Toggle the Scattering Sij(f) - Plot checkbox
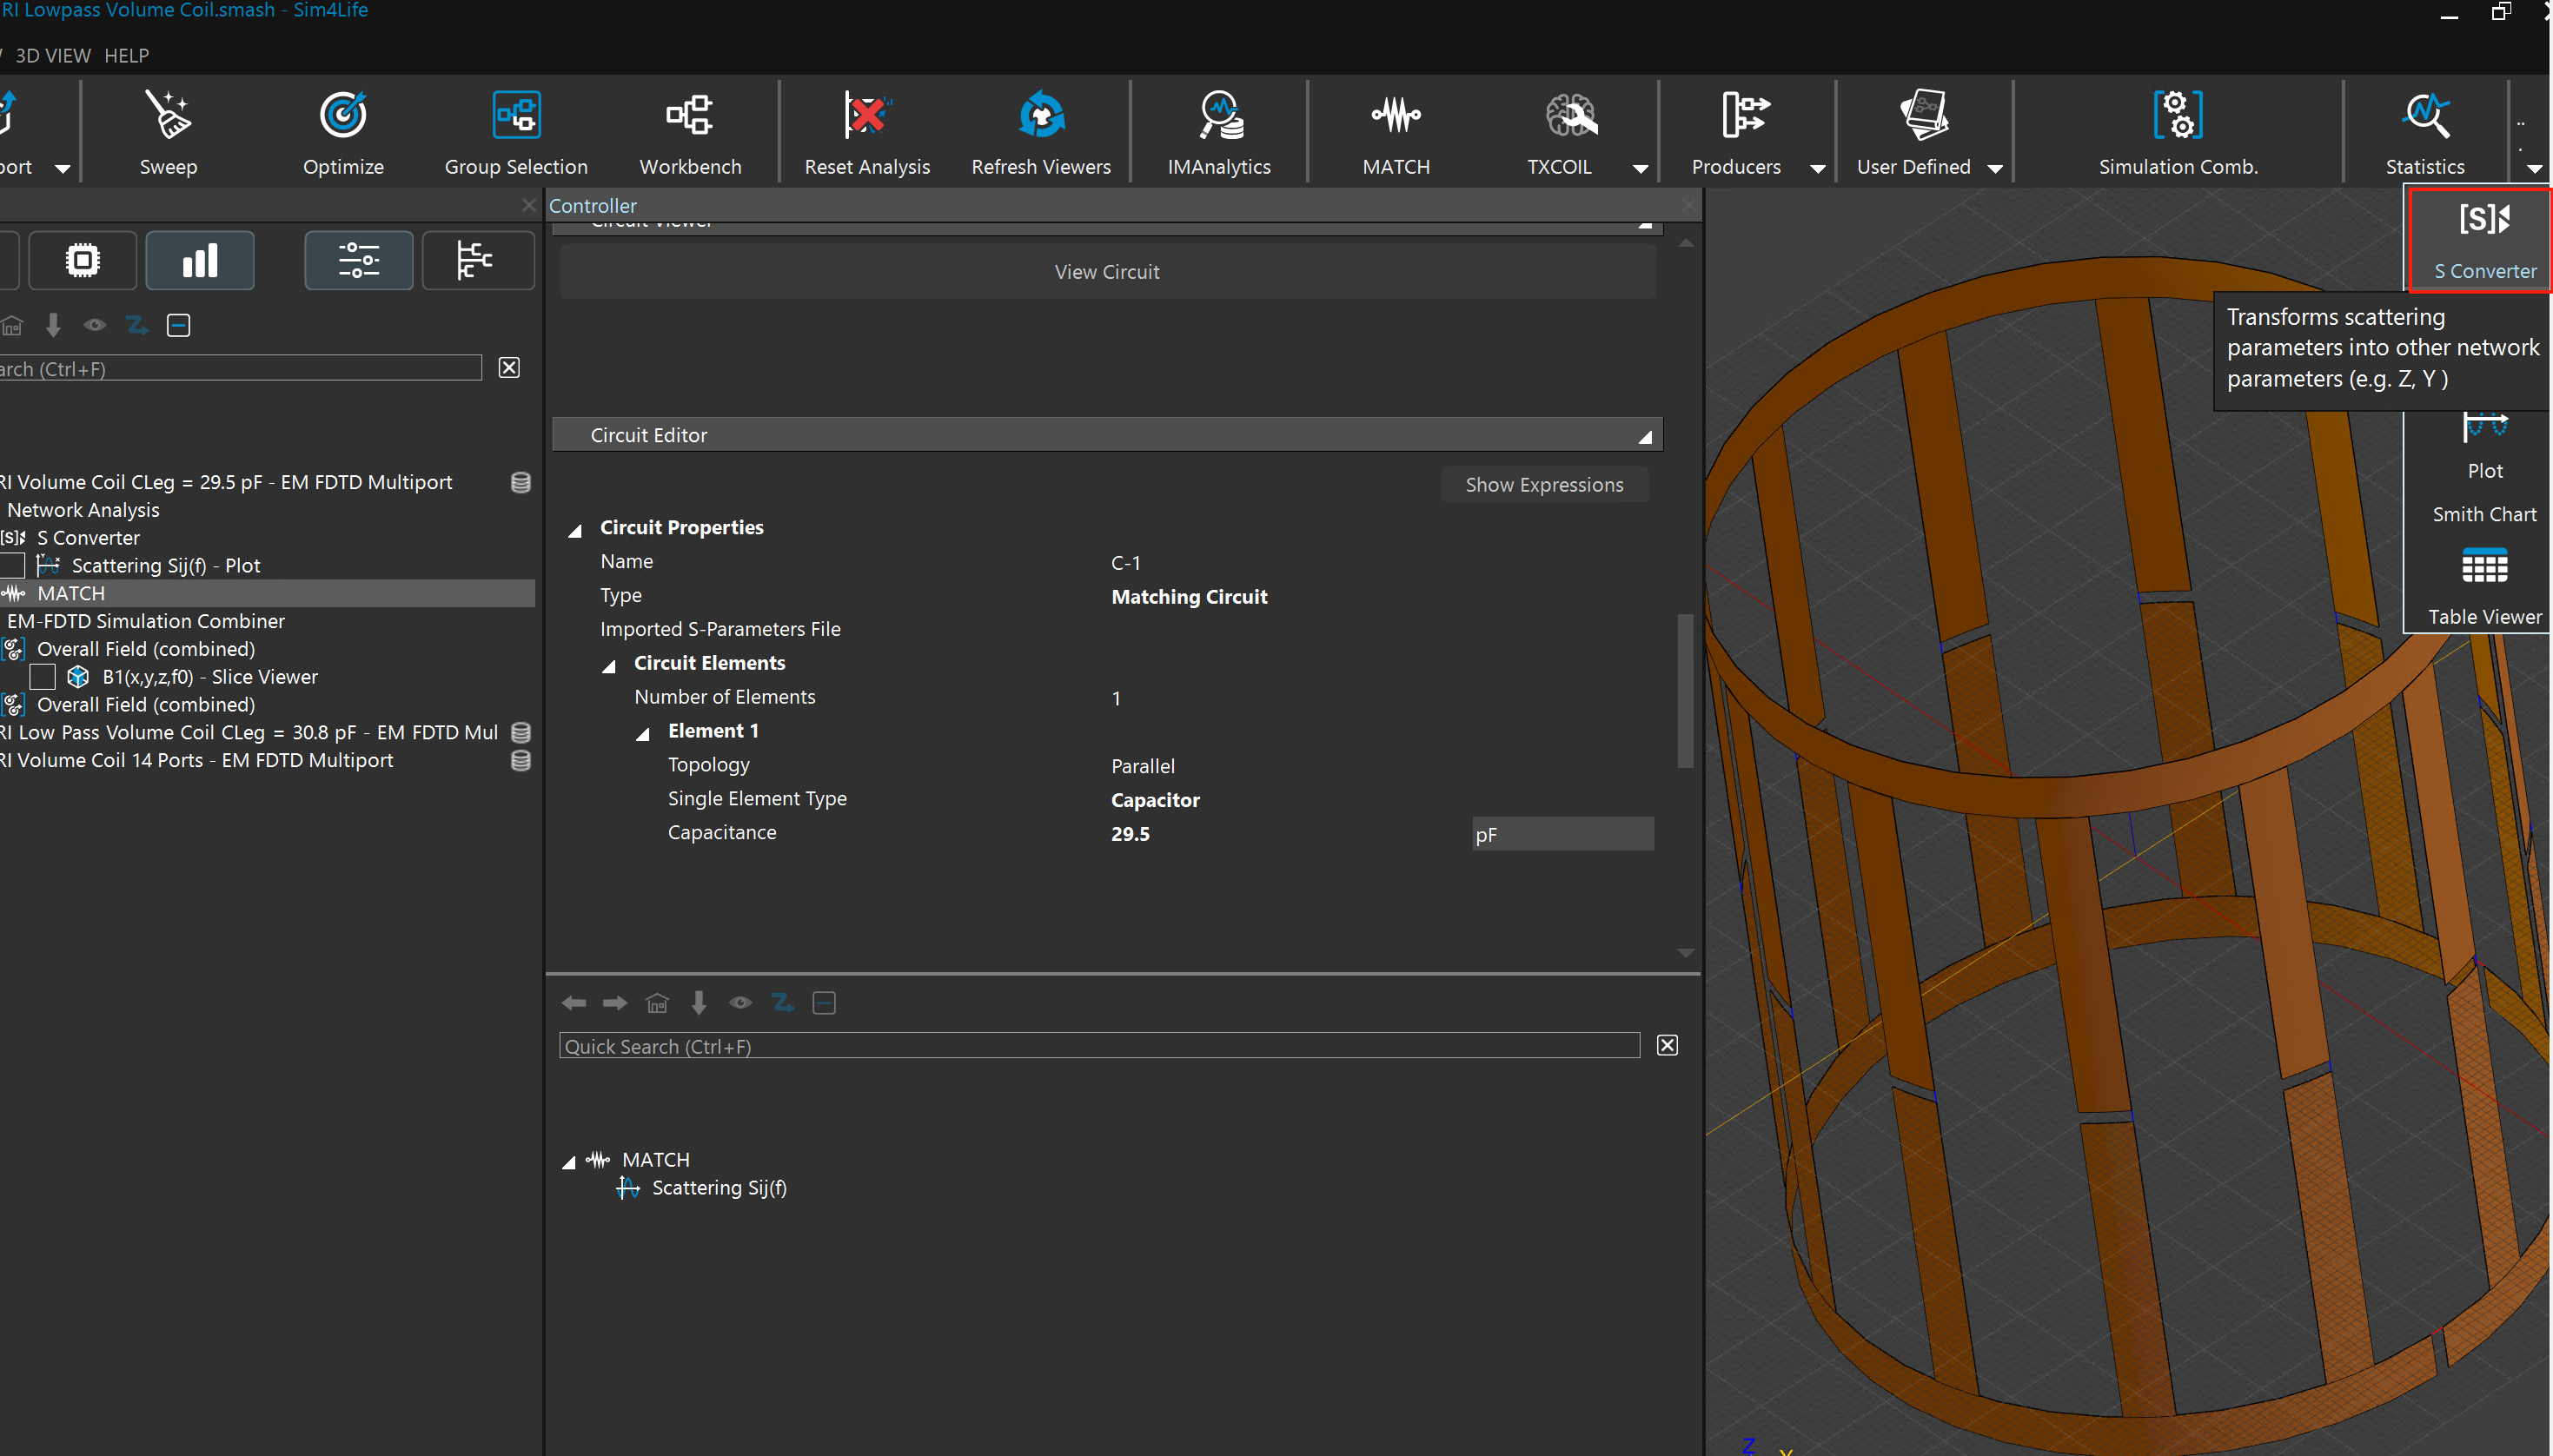 click(x=13, y=566)
